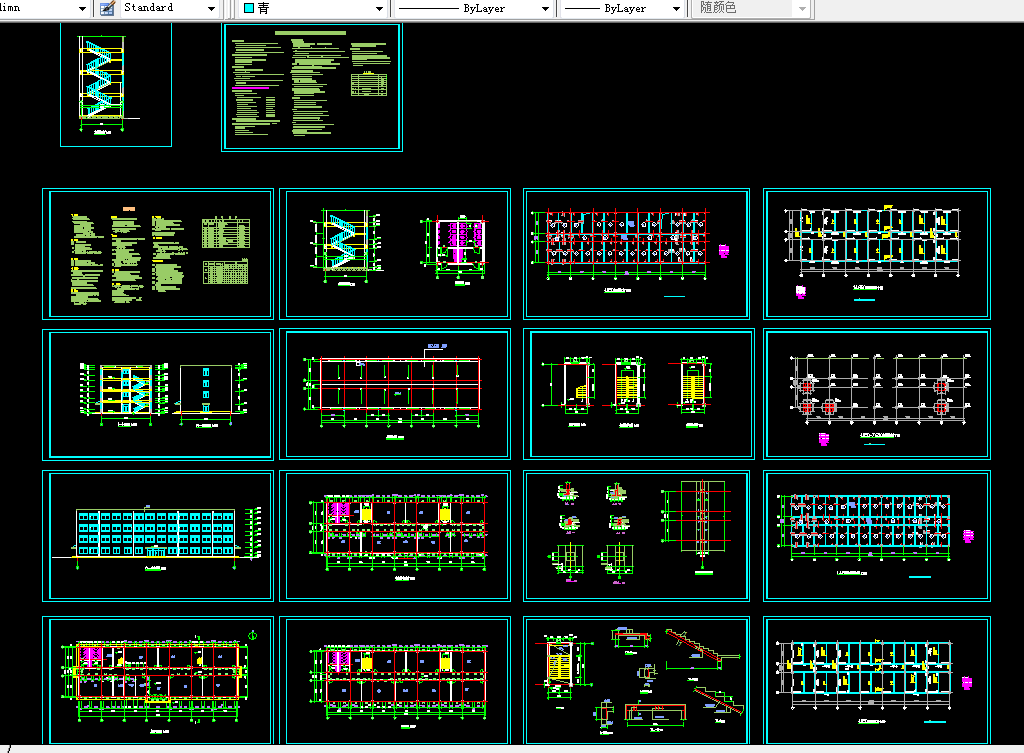
Task: Open the text style manager icon
Action: pos(107,8)
